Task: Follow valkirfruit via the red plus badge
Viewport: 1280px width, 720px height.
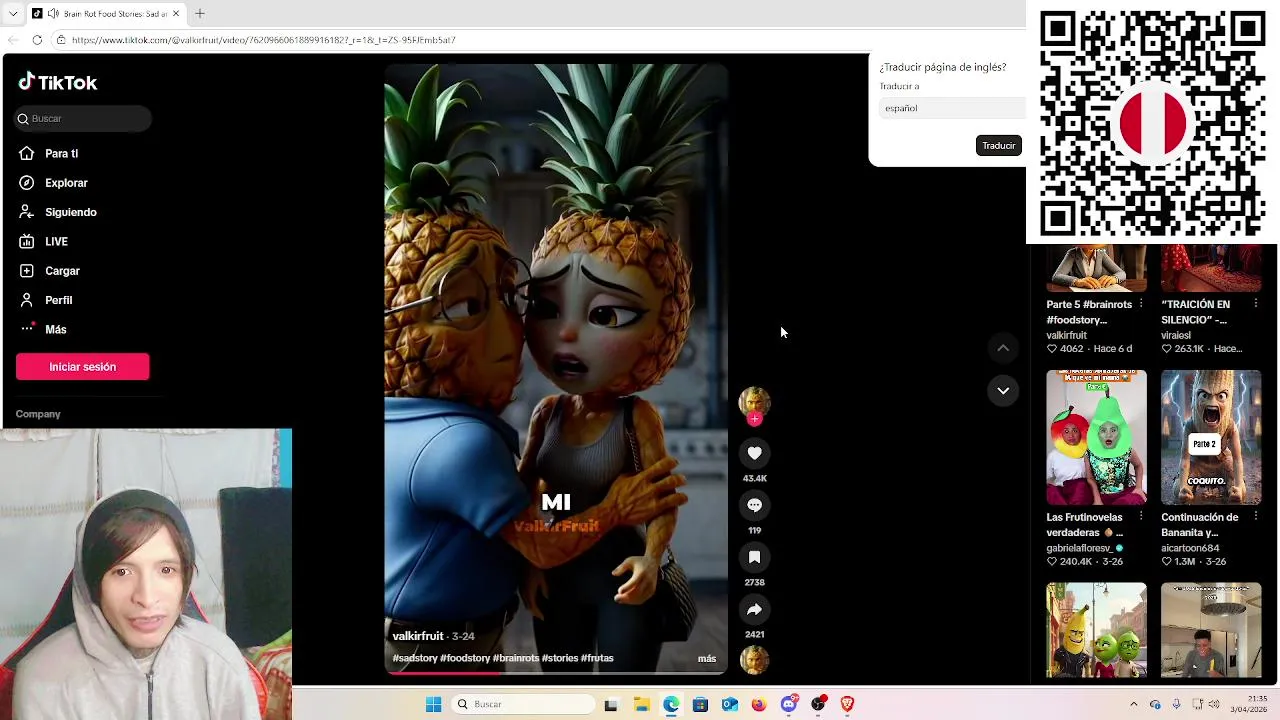Action: [x=754, y=419]
